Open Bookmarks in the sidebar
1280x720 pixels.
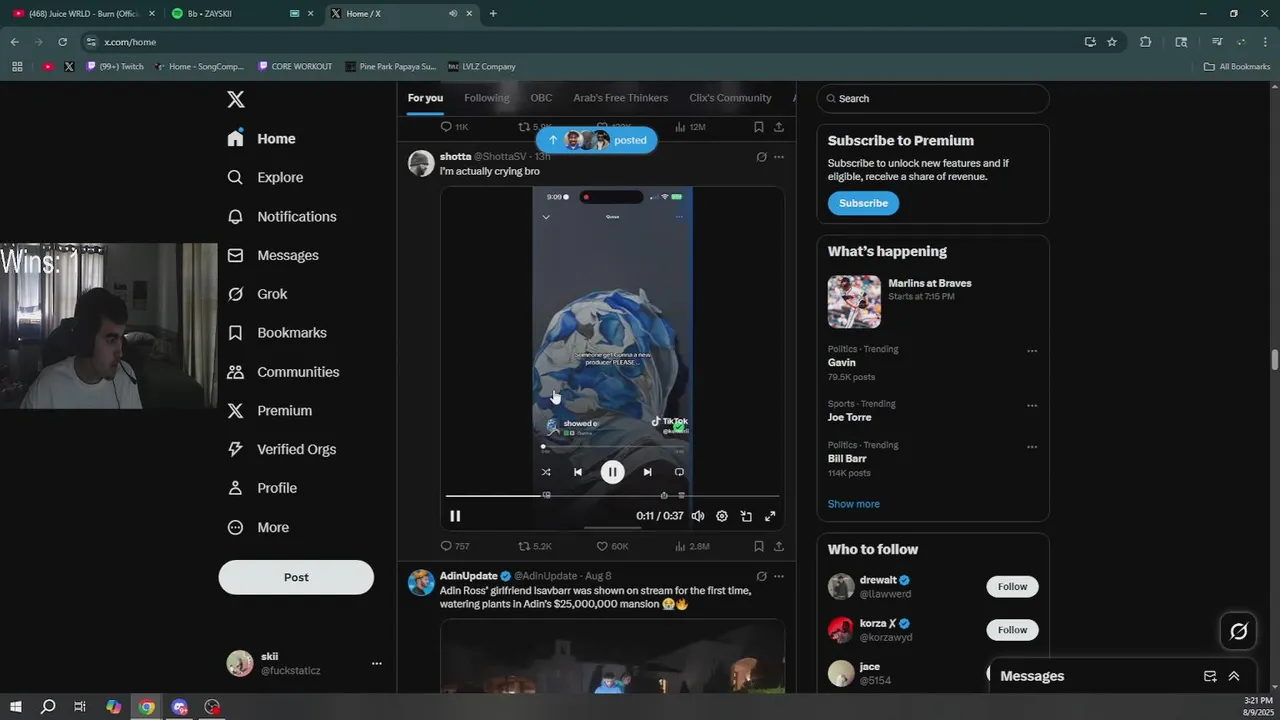tap(277, 333)
